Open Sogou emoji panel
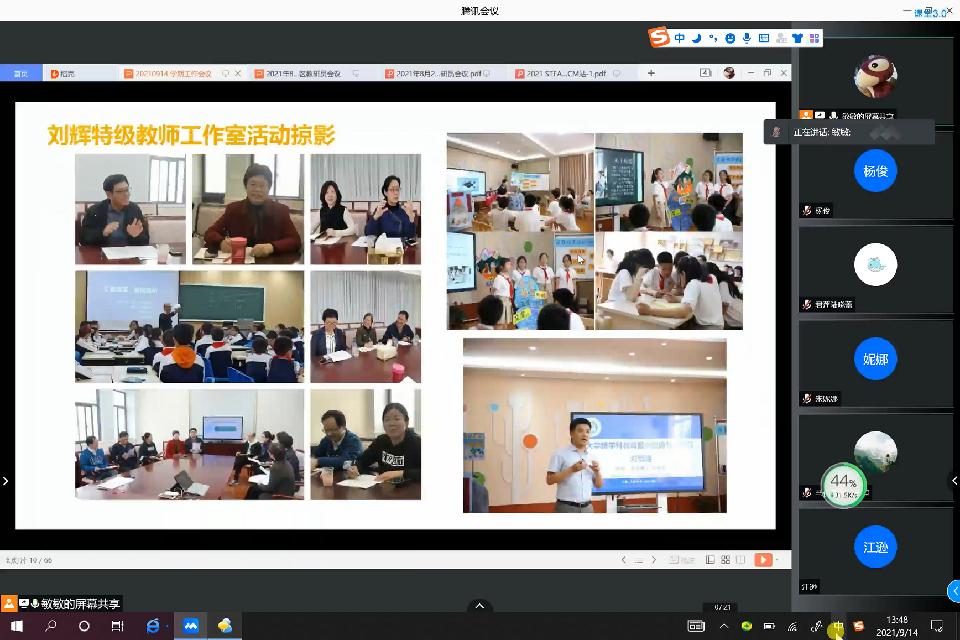The height and width of the screenshot is (640, 960). [731, 38]
